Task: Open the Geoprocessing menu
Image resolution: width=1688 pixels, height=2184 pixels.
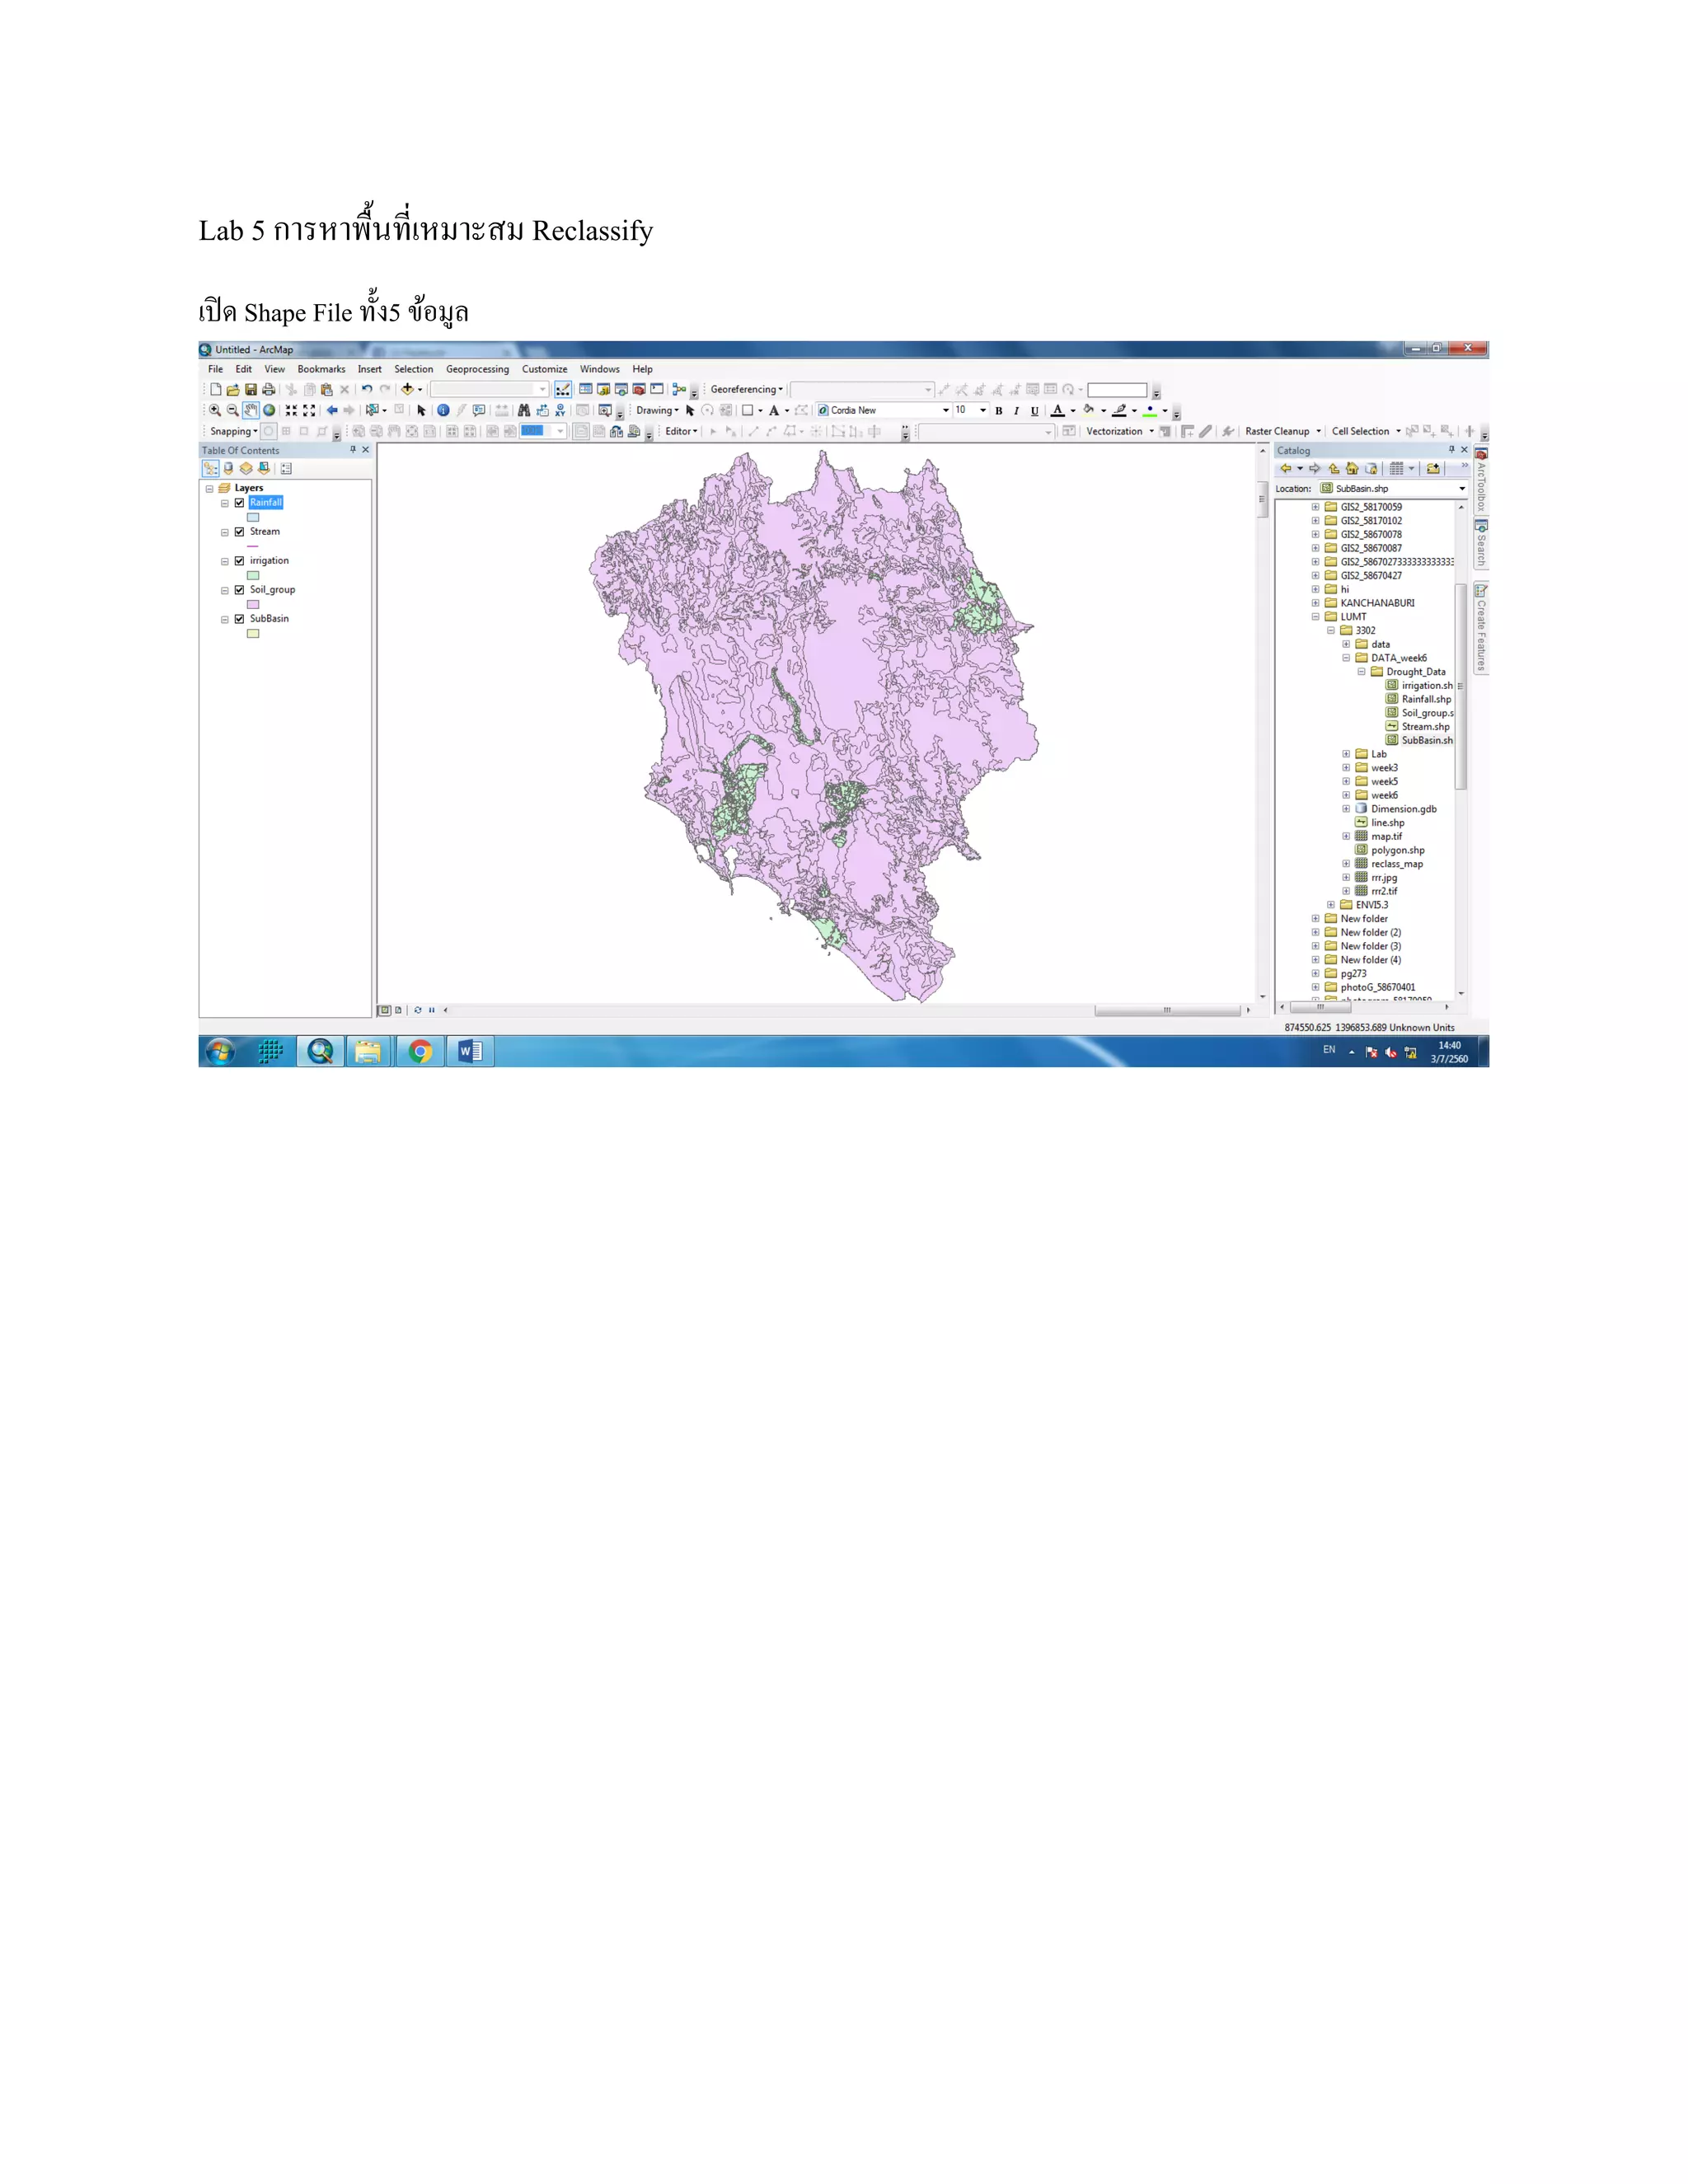Action: [477, 369]
